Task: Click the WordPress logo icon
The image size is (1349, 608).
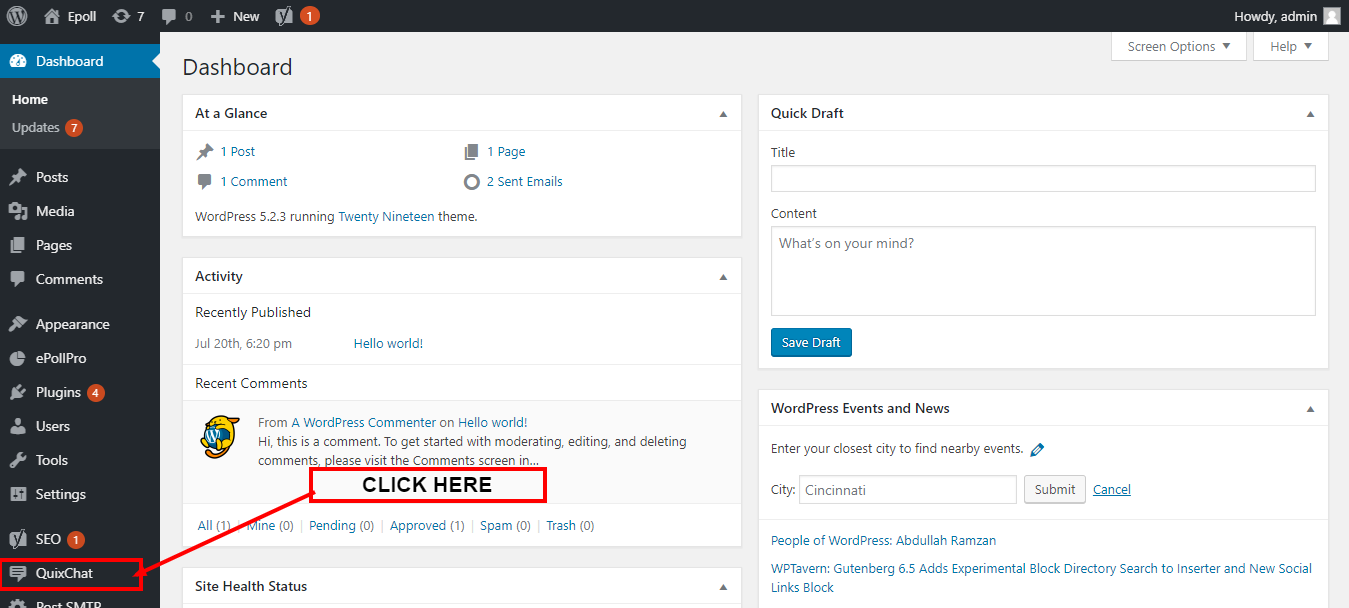Action: 17,16
